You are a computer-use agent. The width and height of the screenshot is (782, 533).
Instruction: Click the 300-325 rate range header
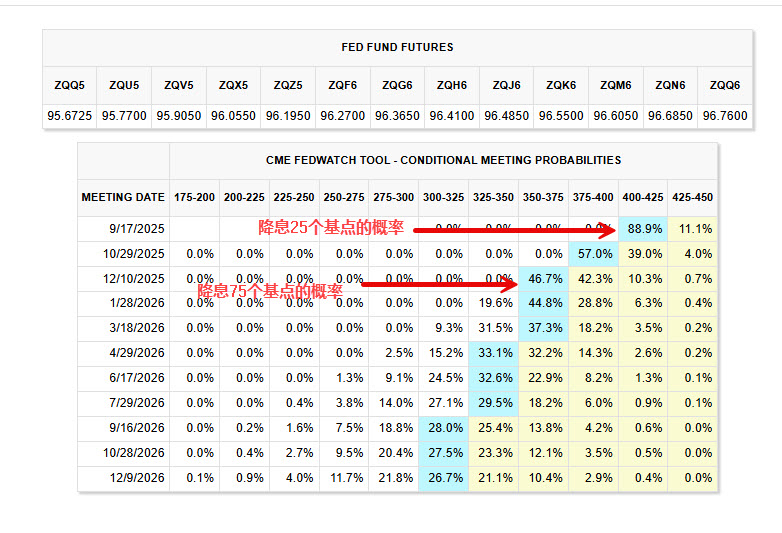(443, 197)
